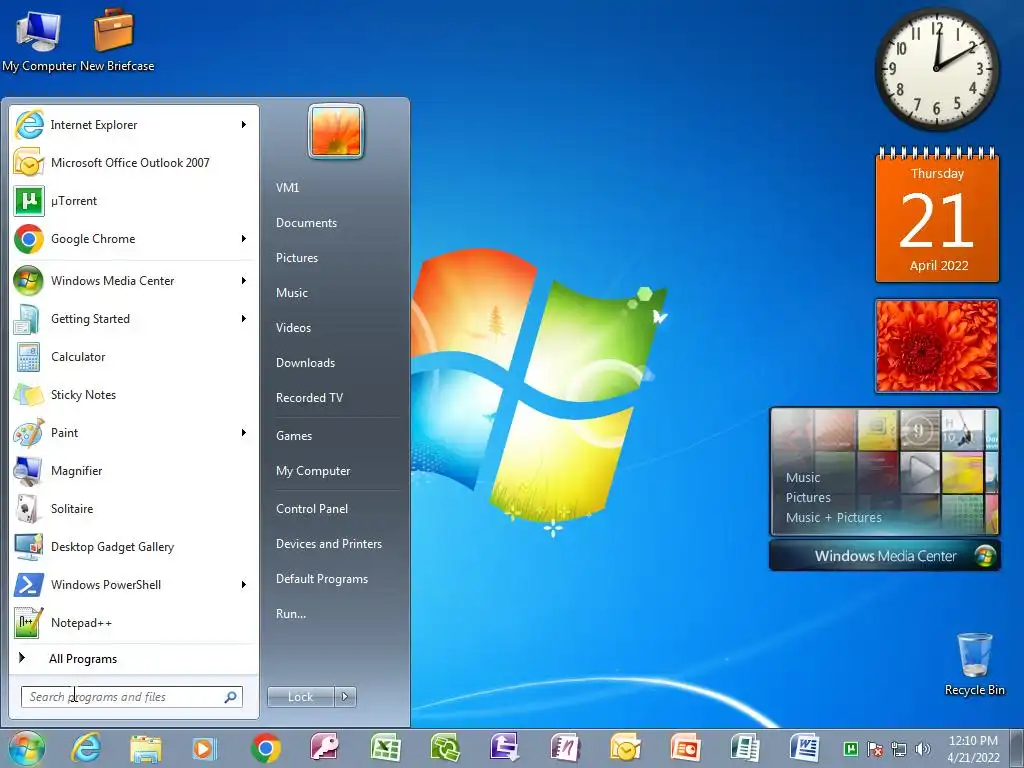The width and height of the screenshot is (1024, 768).
Task: Expand the Google Chrome jump list arrow
Action: click(x=244, y=239)
